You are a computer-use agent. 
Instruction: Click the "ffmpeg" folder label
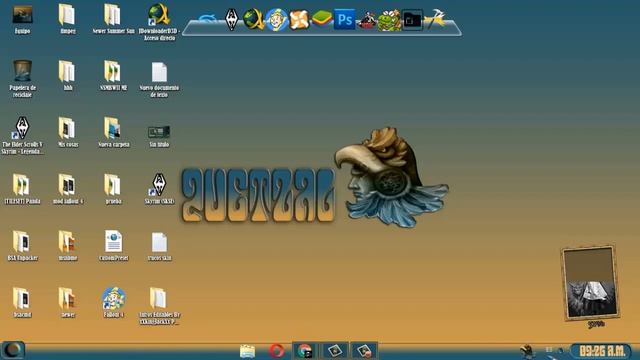click(68, 31)
